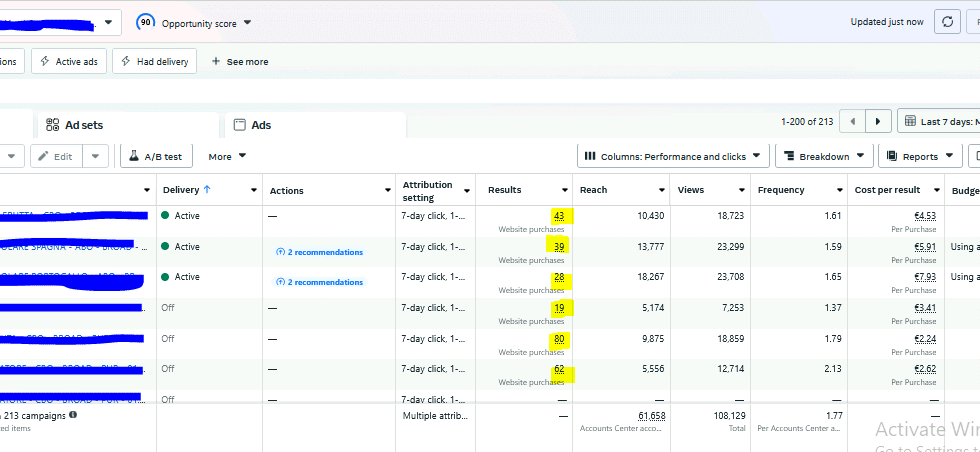
Task: Open the Reports dropdown
Action: click(x=919, y=156)
